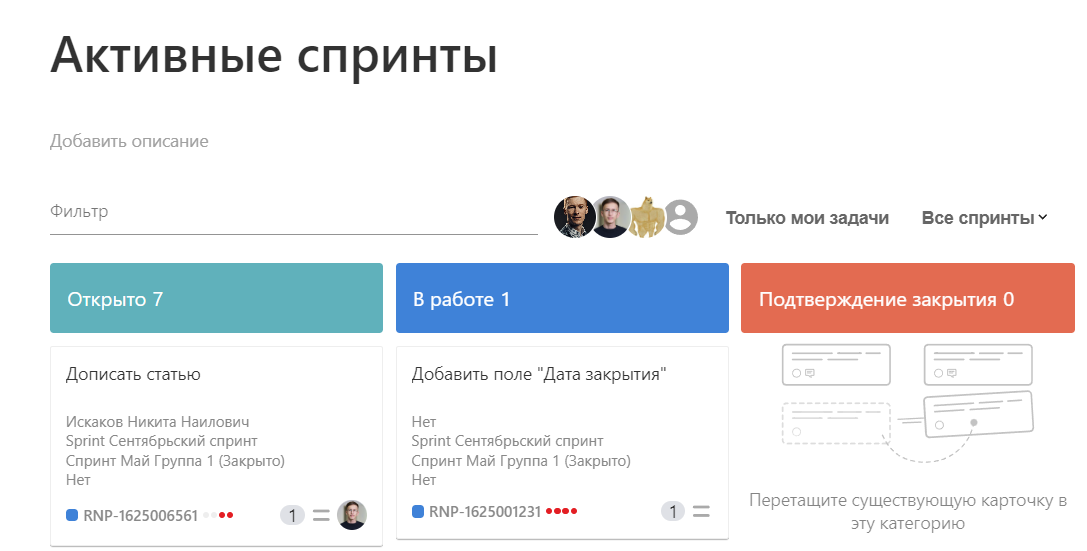This screenshot has height=551, width=1087.
Task: Click blue task type square beside RNP-1625006561
Action: [72, 515]
